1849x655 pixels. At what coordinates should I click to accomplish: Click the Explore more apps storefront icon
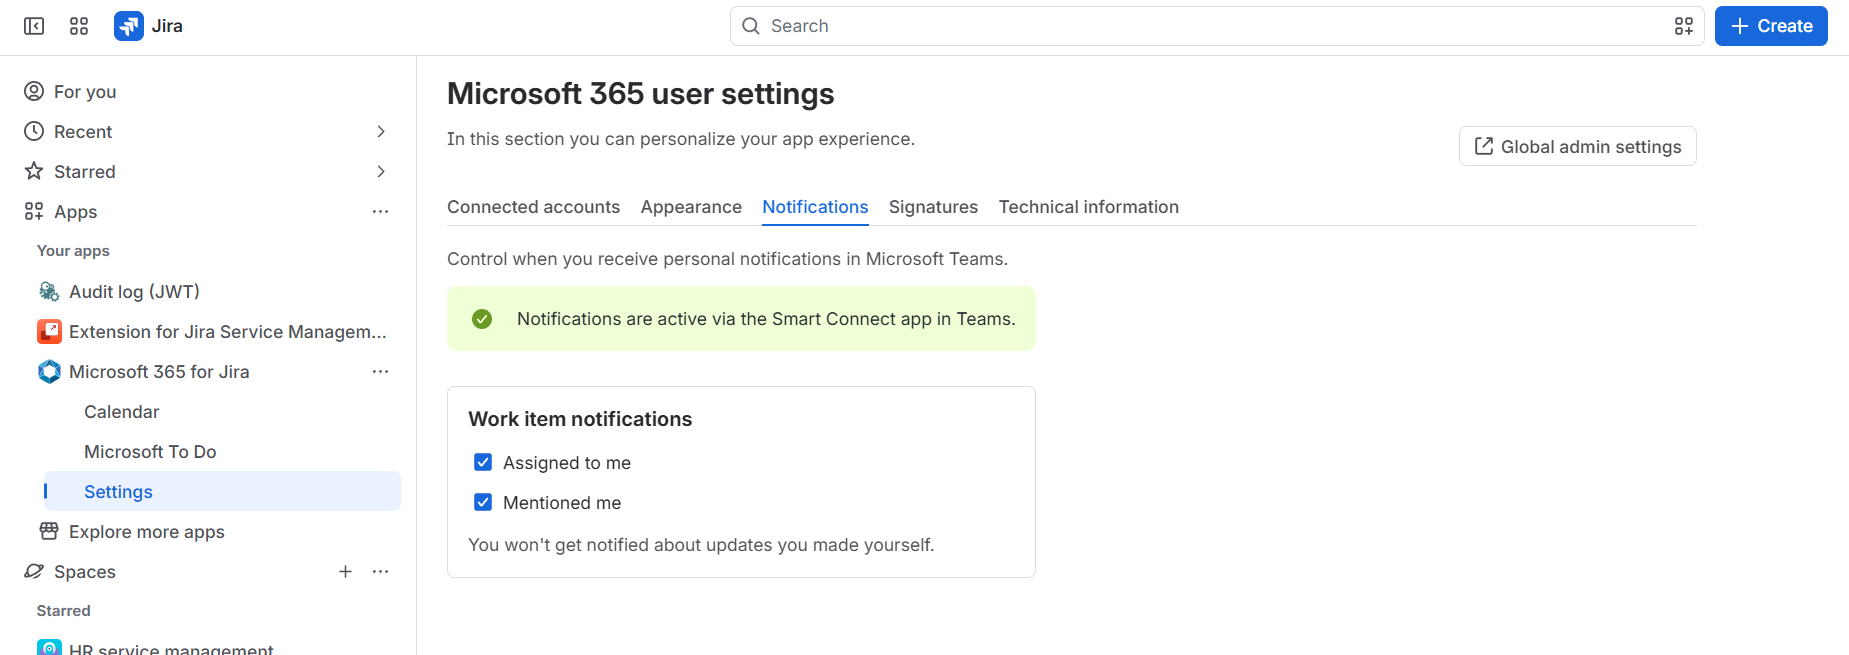point(49,531)
